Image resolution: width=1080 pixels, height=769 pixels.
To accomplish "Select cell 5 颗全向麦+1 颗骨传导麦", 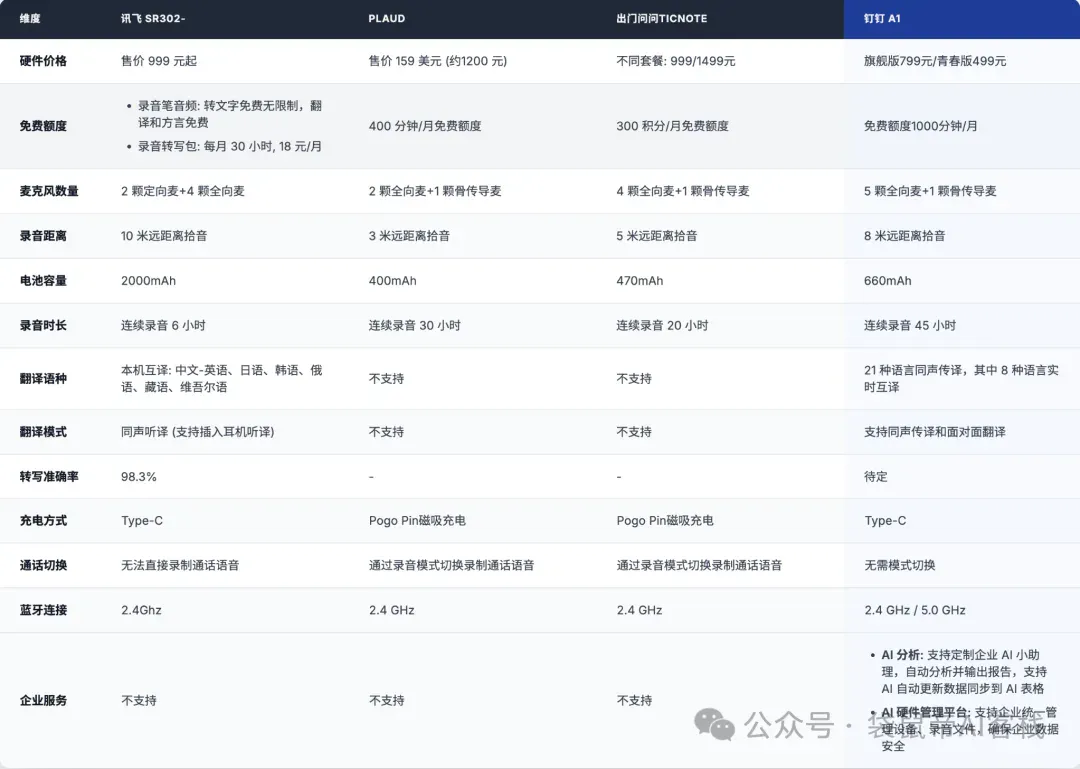I will pos(930,191).
